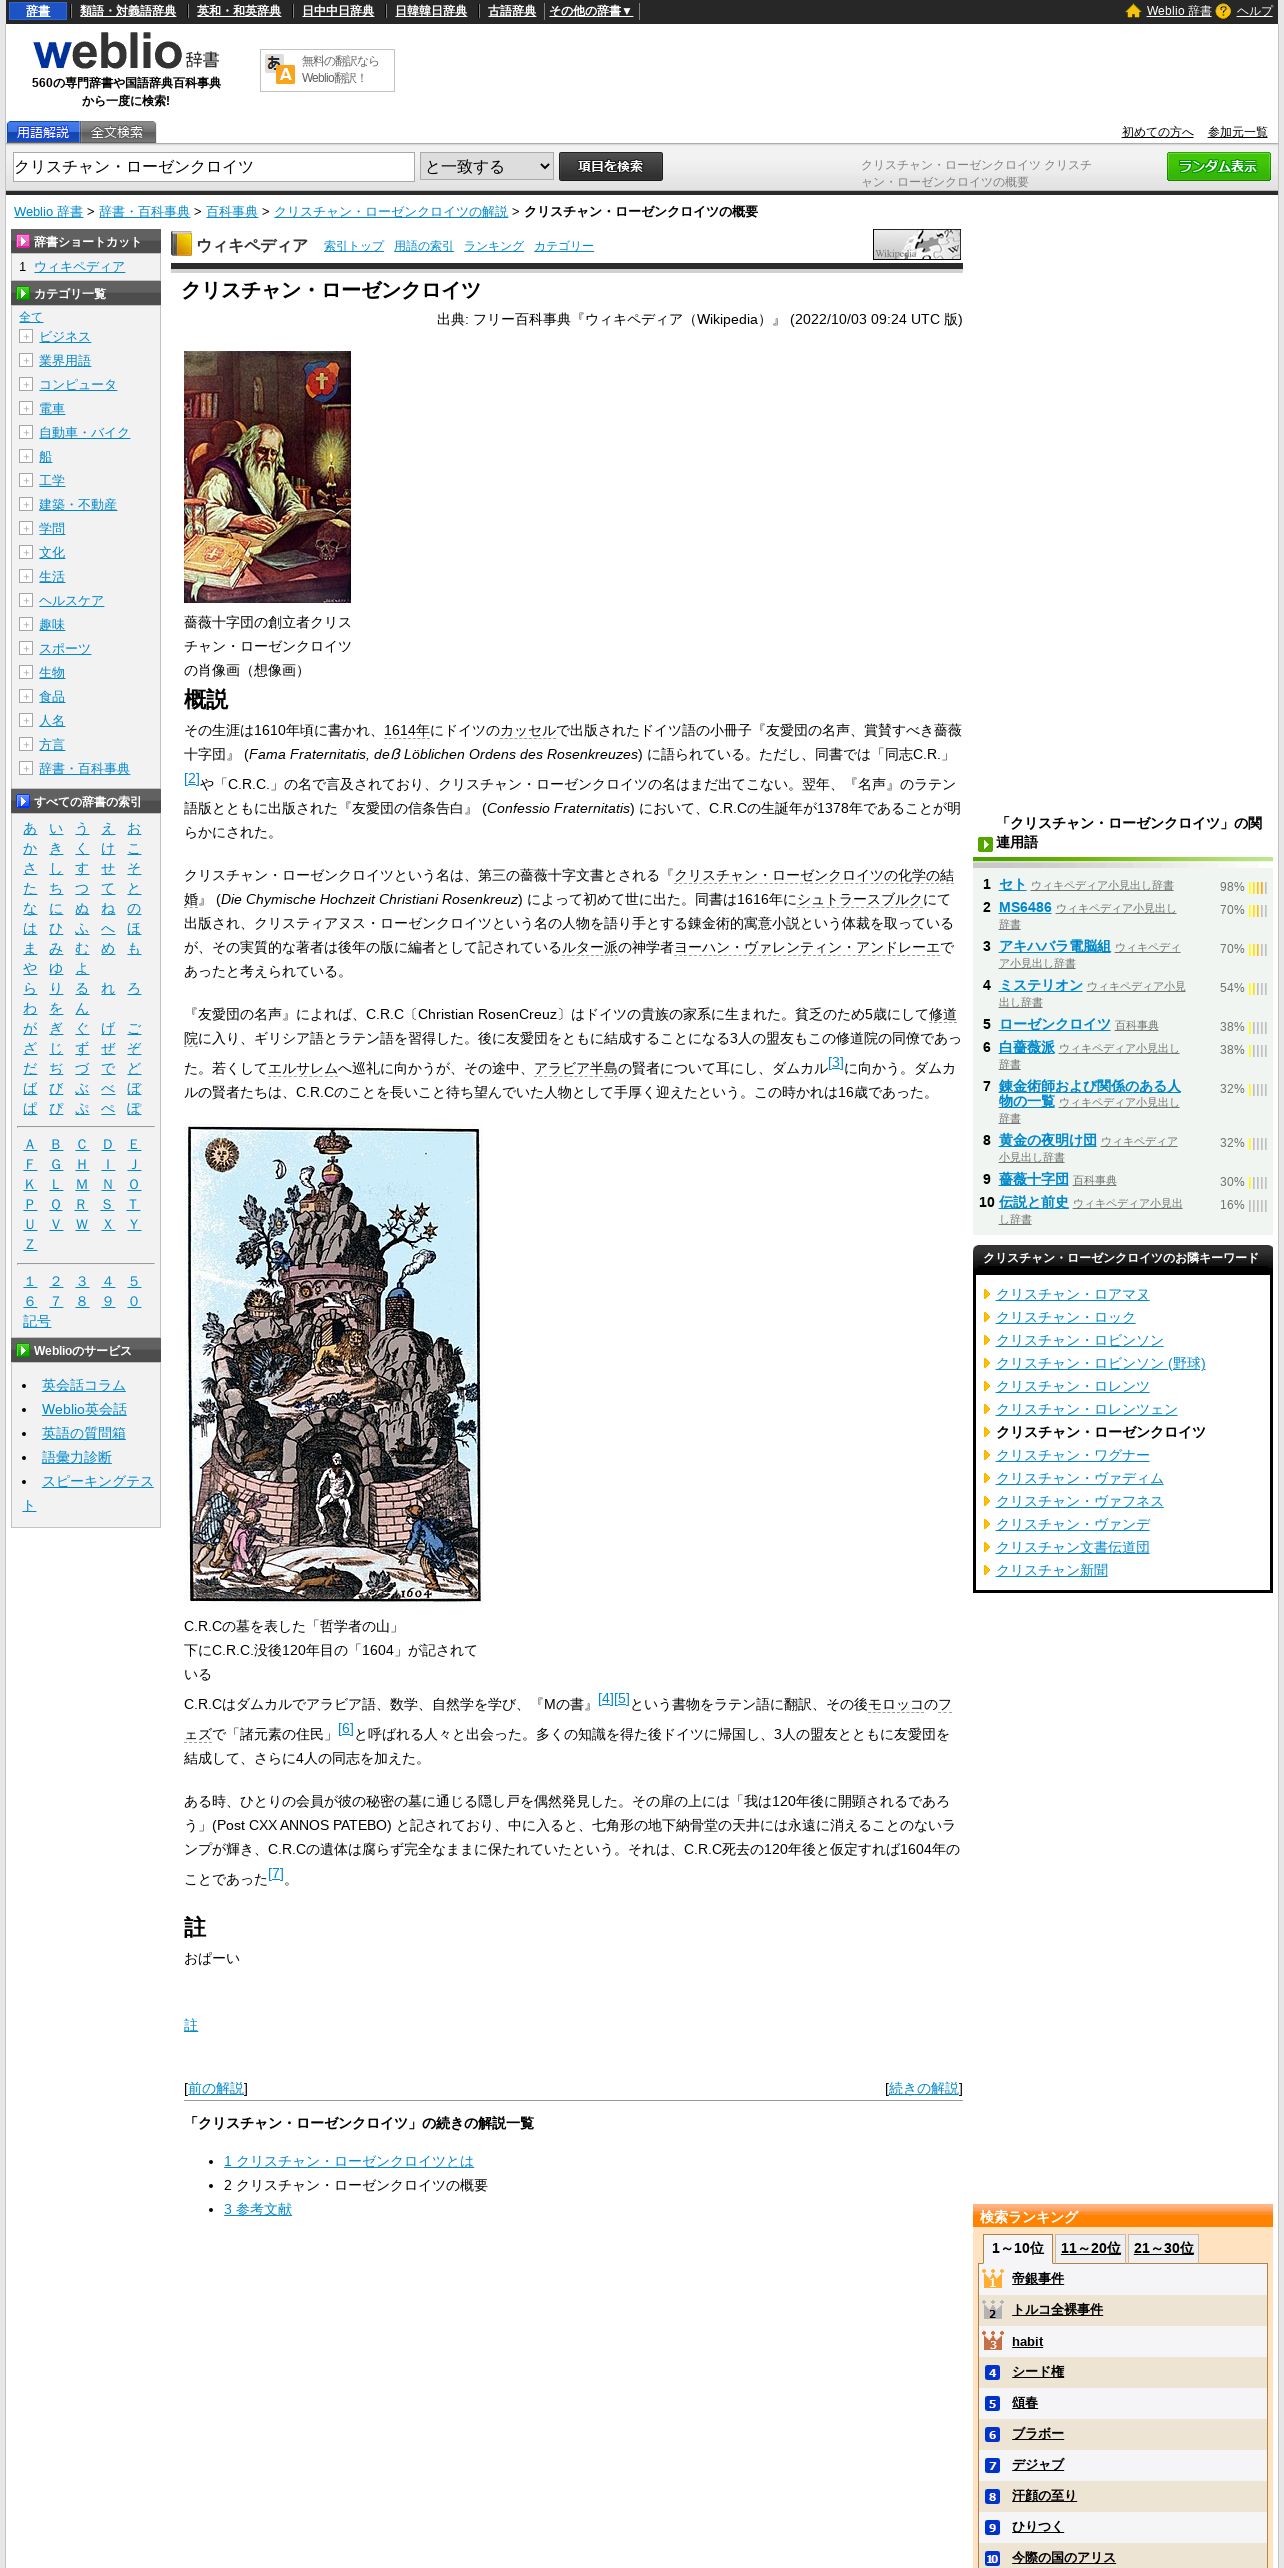Click the Rosenkreuz portrait painting thumbnail
1284x2568 pixels.
267,476
